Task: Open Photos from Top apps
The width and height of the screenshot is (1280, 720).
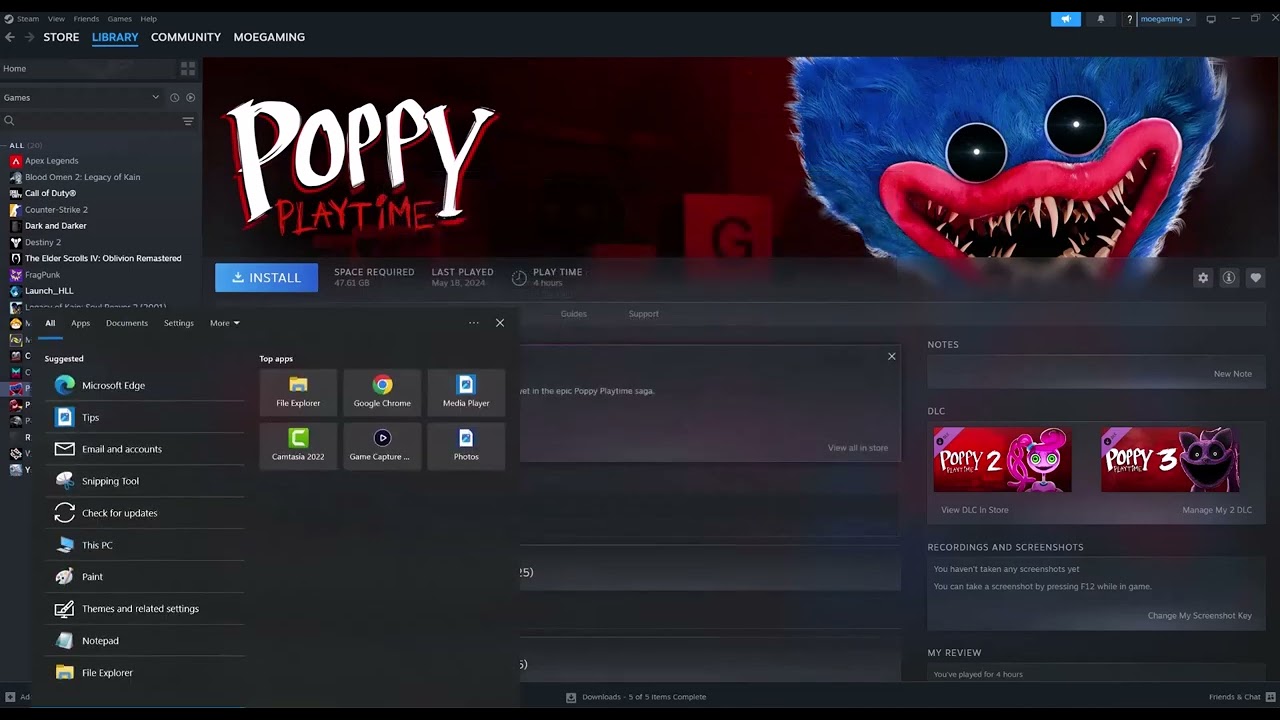Action: [x=466, y=444]
